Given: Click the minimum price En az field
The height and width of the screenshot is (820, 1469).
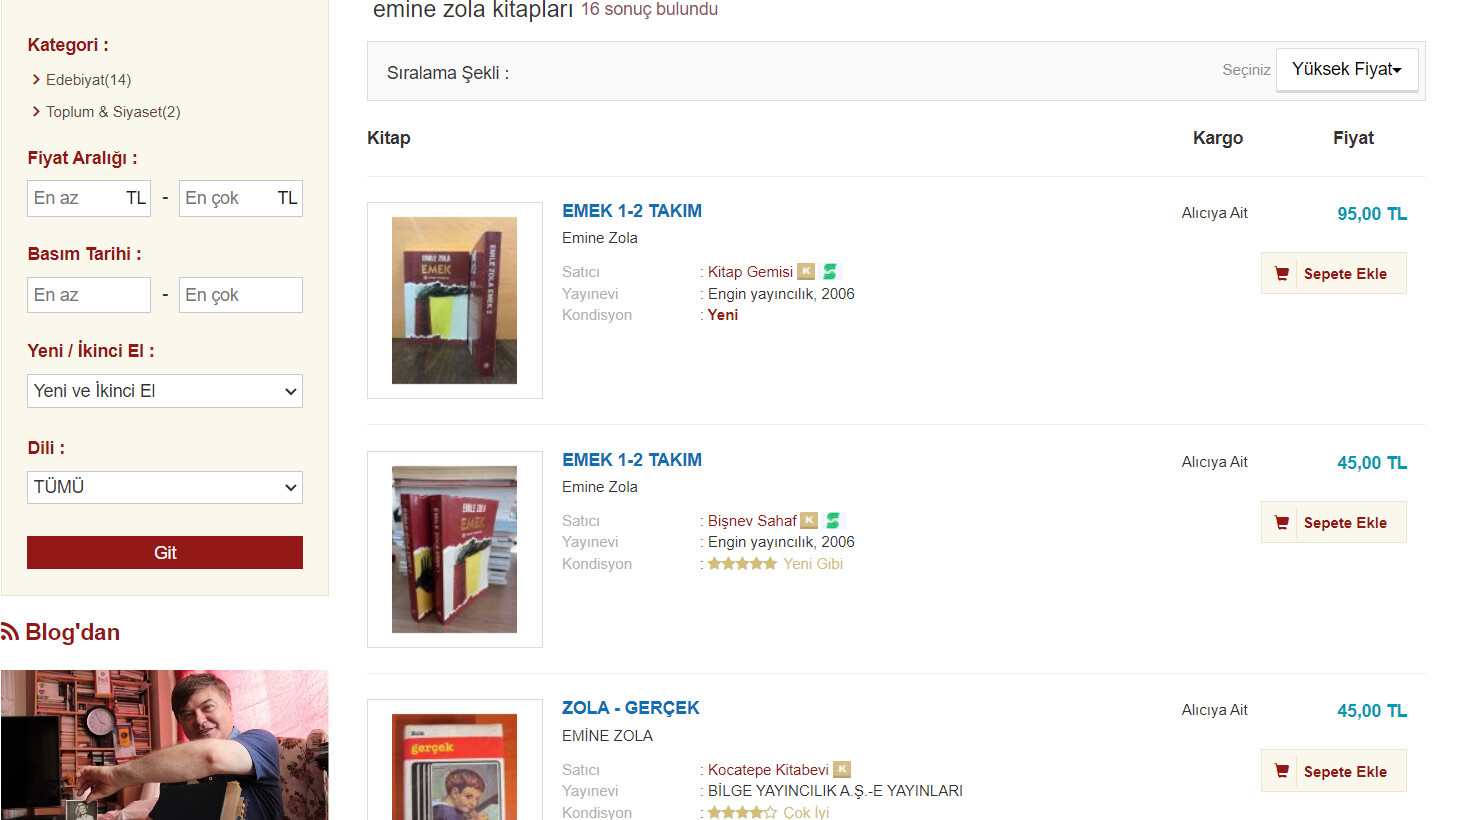Looking at the screenshot, I should [x=89, y=198].
